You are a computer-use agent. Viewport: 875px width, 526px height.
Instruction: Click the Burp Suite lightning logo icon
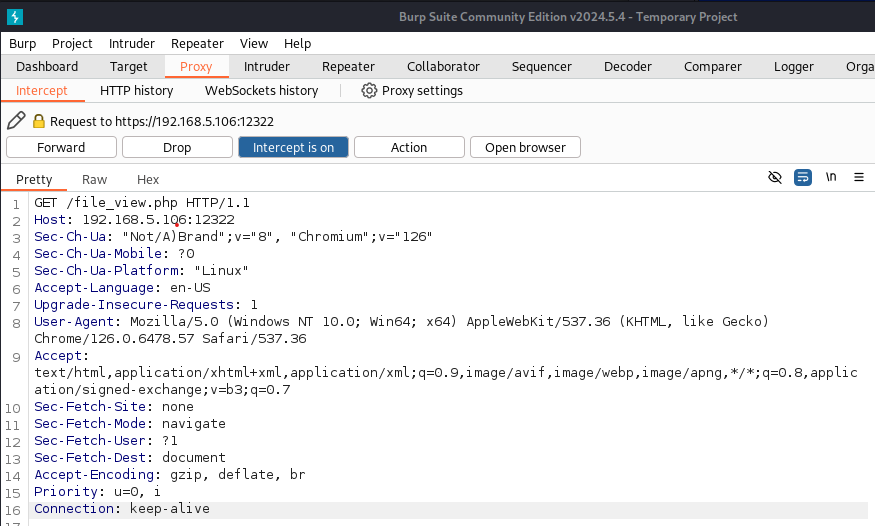click(15, 17)
